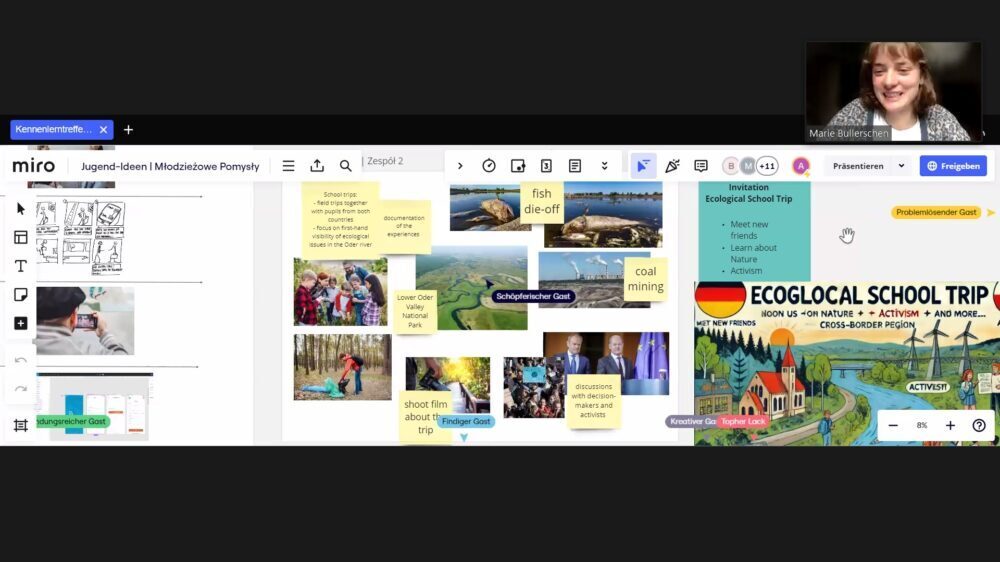Expand the collapsed toolbar chevron
The image size is (1000, 562).
point(460,166)
